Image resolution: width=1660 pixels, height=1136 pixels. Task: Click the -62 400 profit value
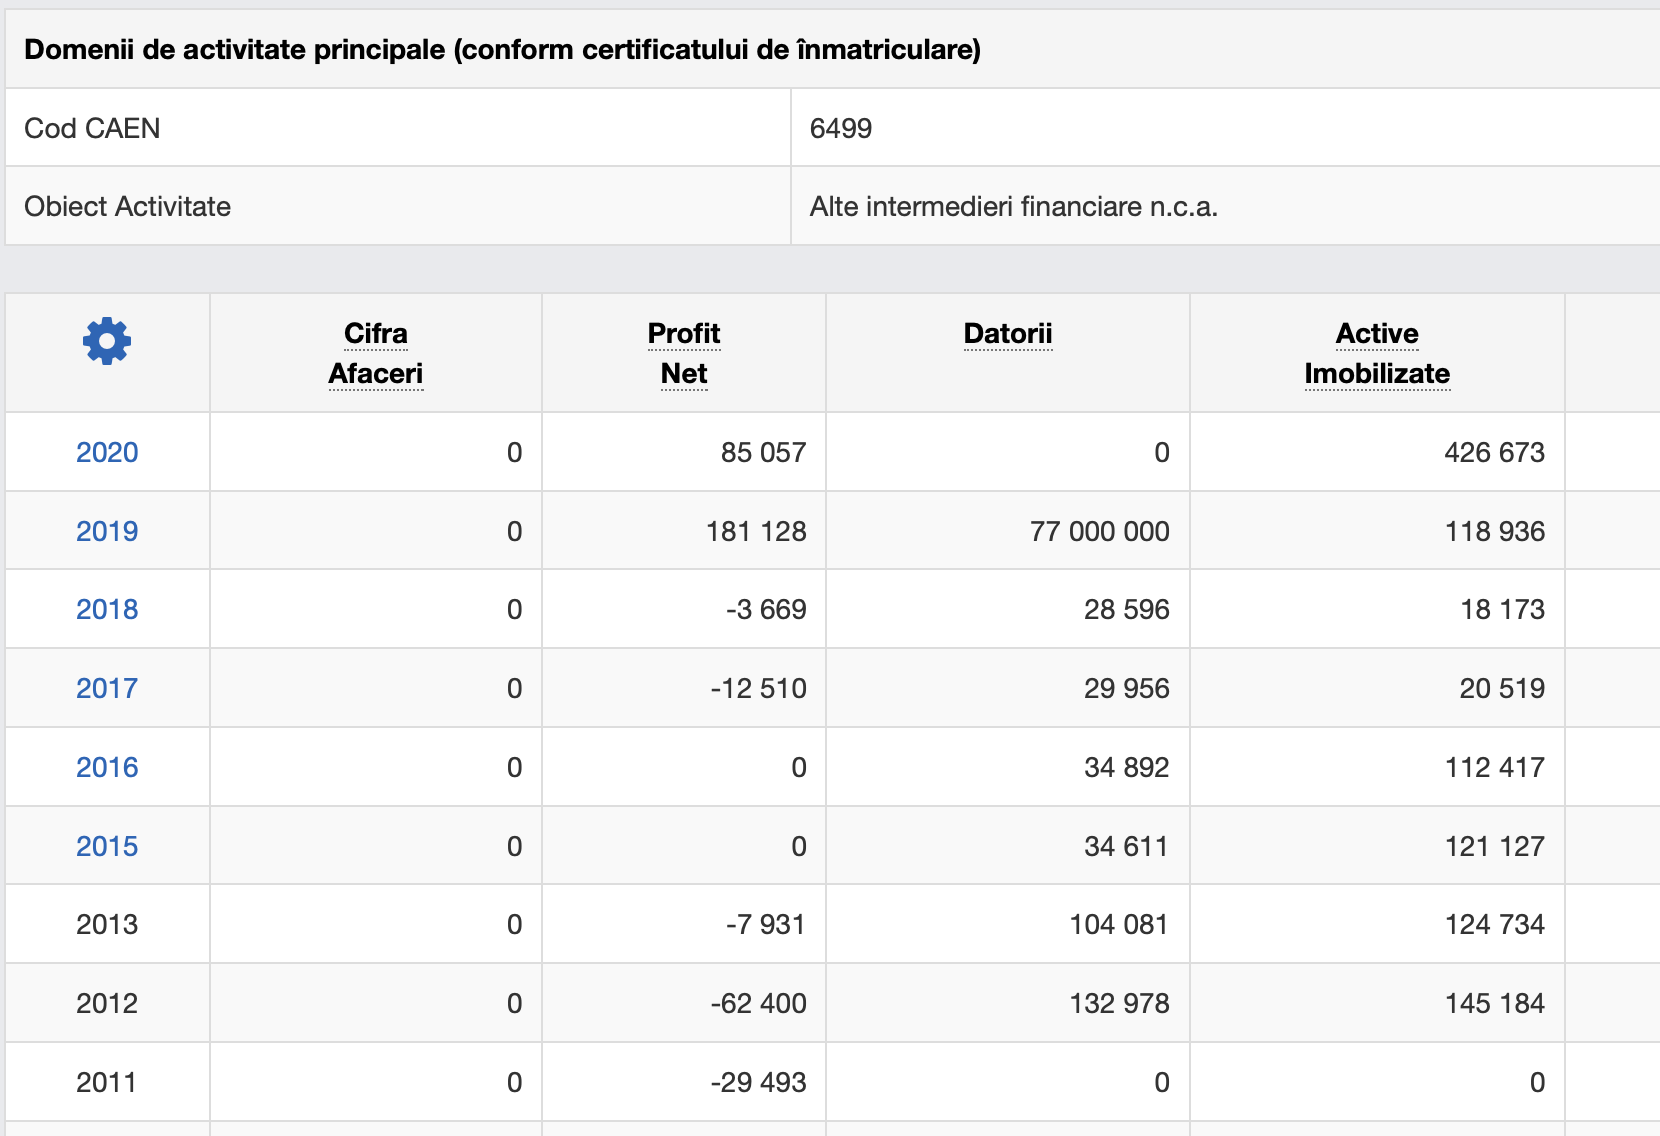coord(758,1003)
